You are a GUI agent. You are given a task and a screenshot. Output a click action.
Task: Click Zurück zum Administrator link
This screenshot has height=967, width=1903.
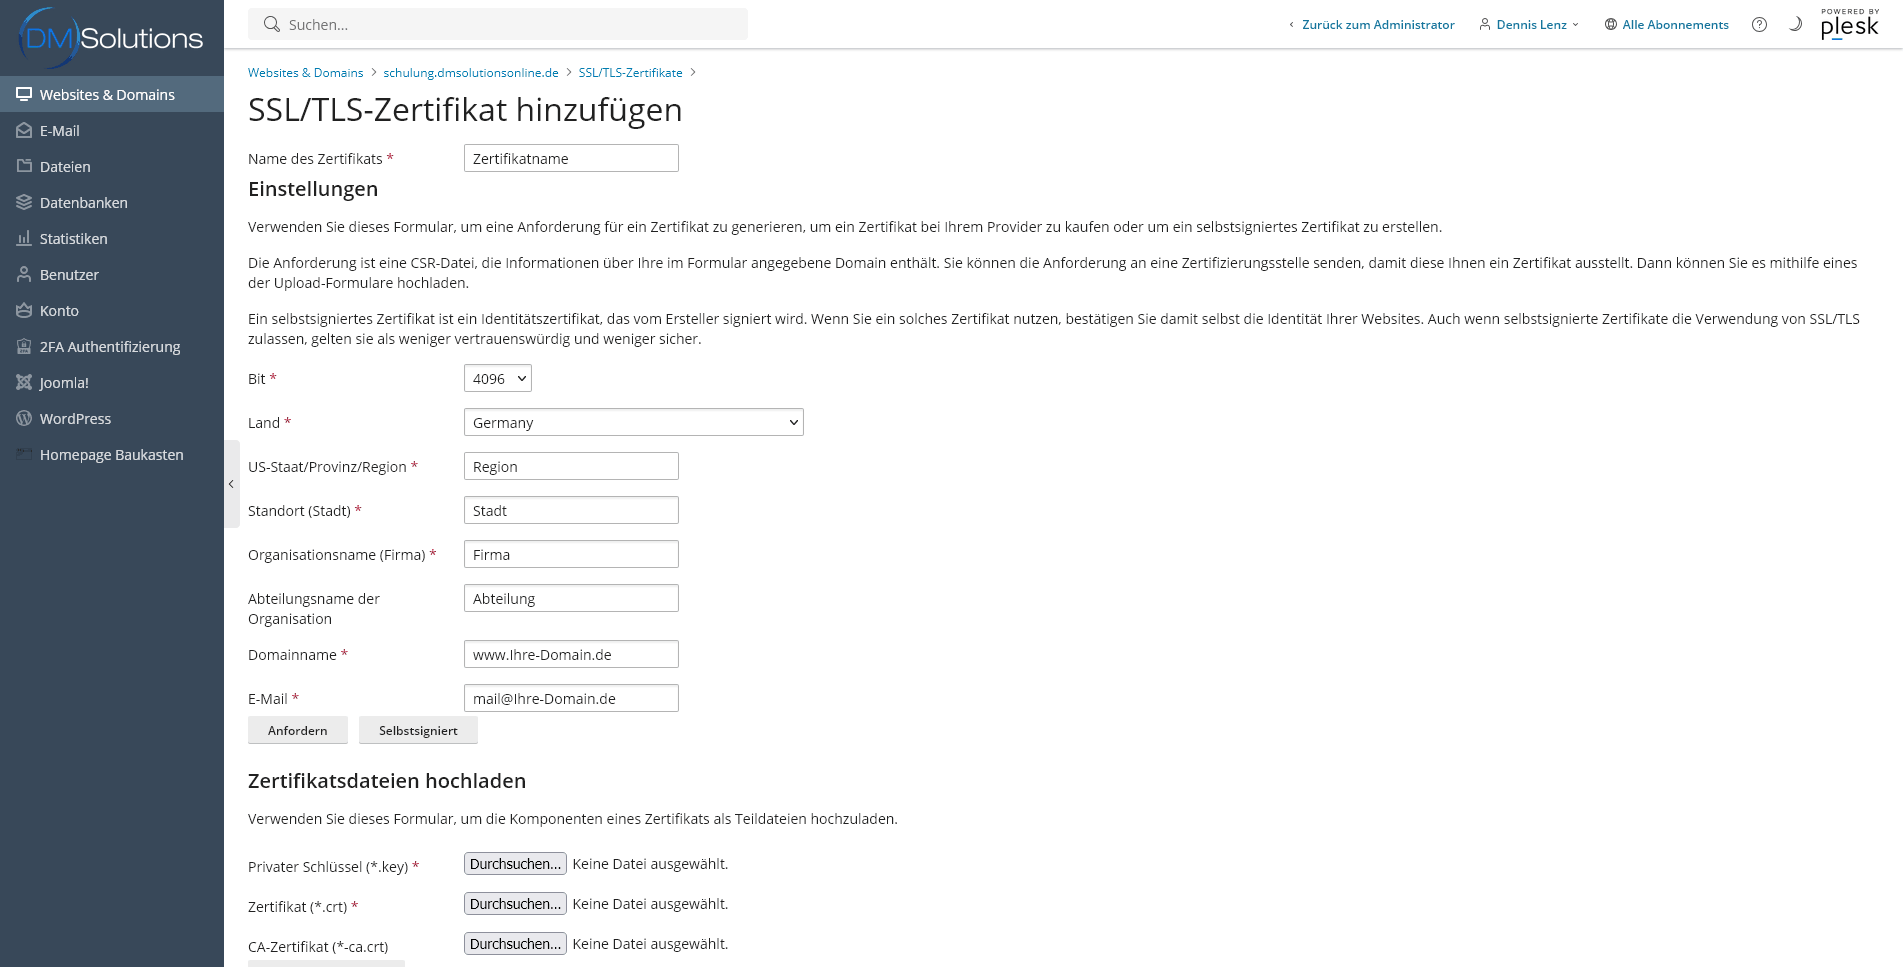coord(1377,25)
